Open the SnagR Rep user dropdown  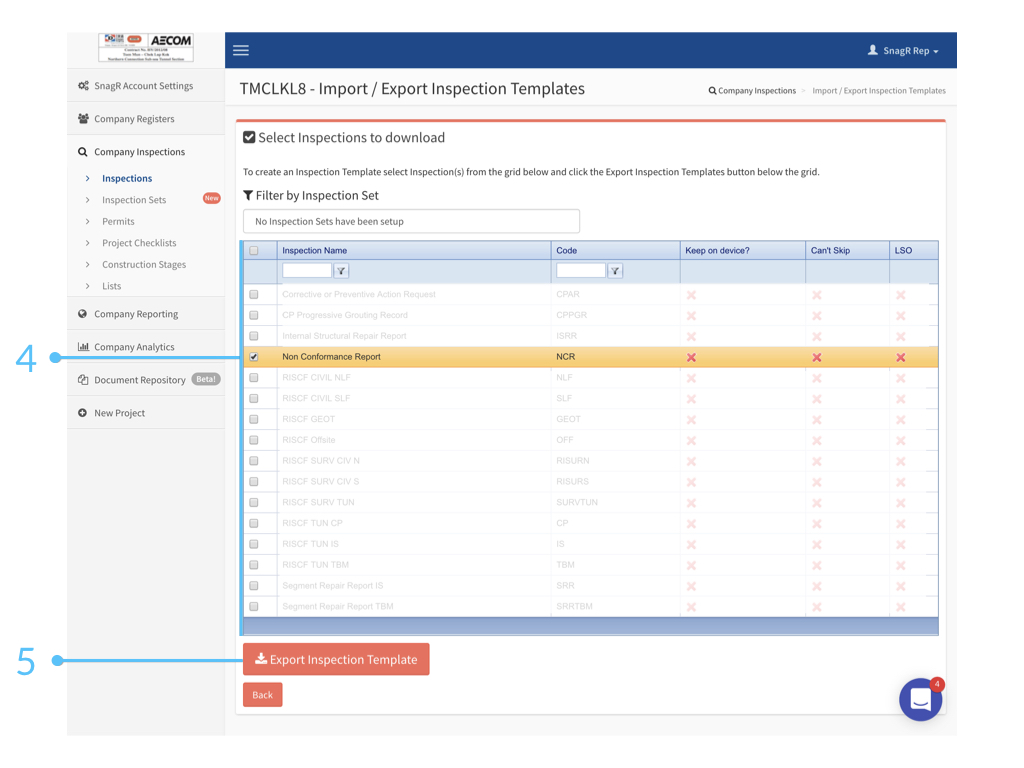(x=903, y=50)
